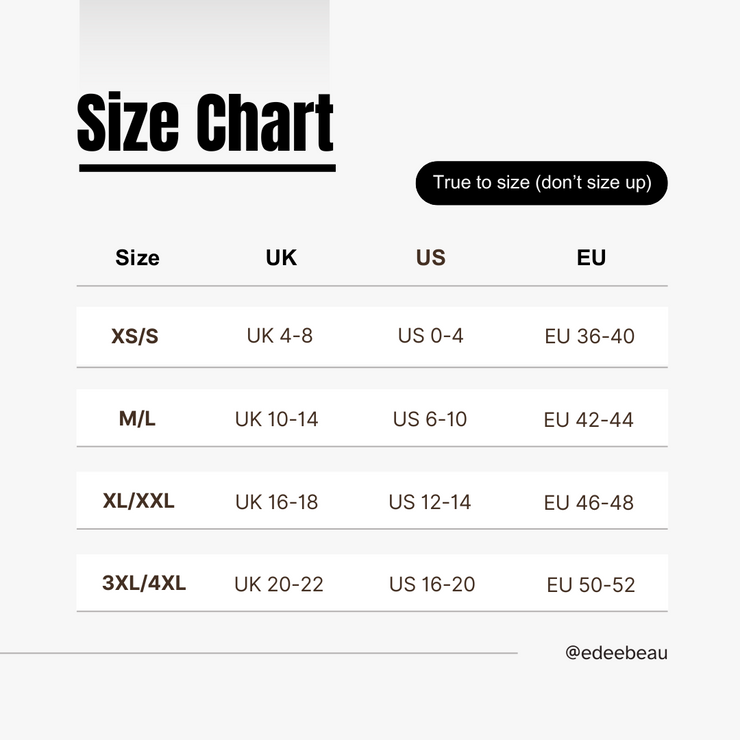Click the EU column header
This screenshot has width=740, height=740.
591,257
